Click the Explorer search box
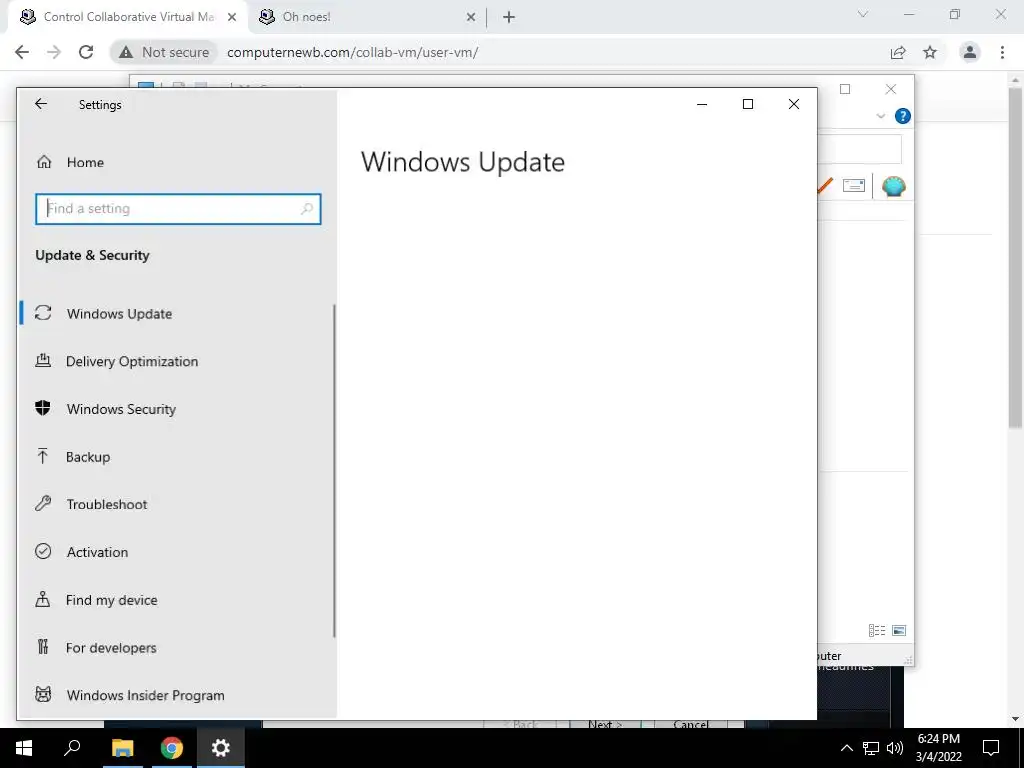1024x768 pixels. [859, 149]
